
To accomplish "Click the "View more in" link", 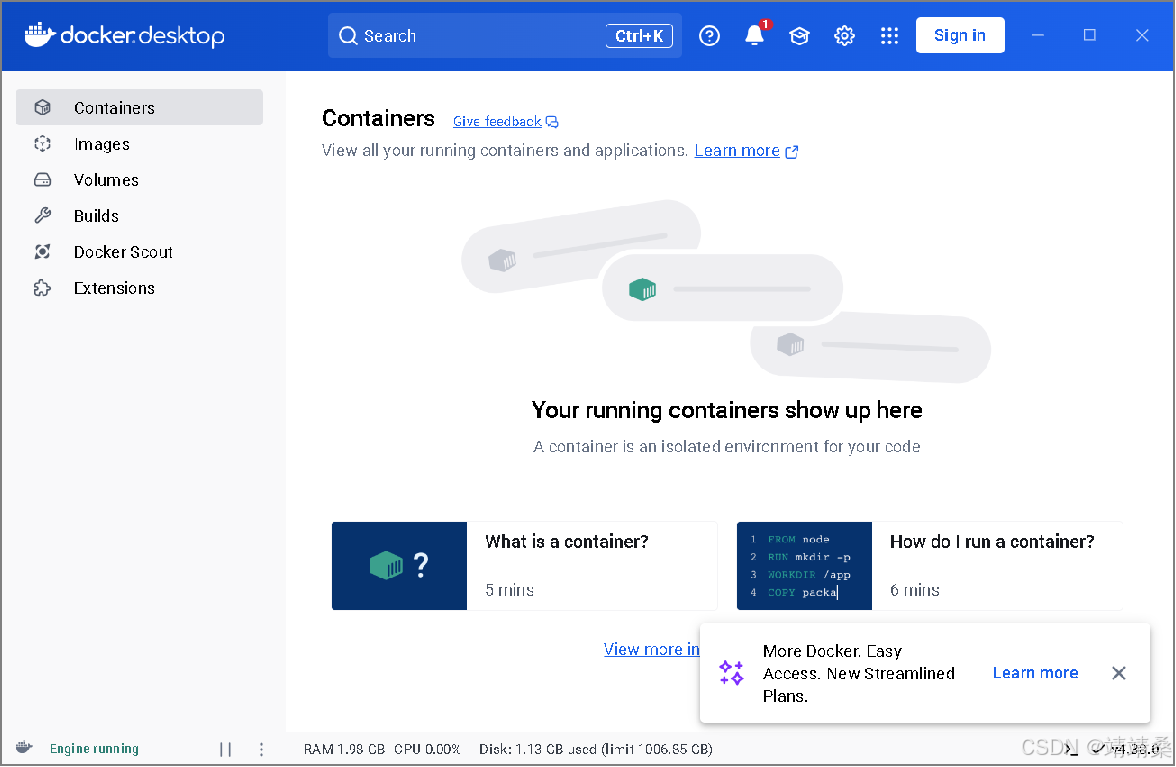I will pyautogui.click(x=651, y=649).
